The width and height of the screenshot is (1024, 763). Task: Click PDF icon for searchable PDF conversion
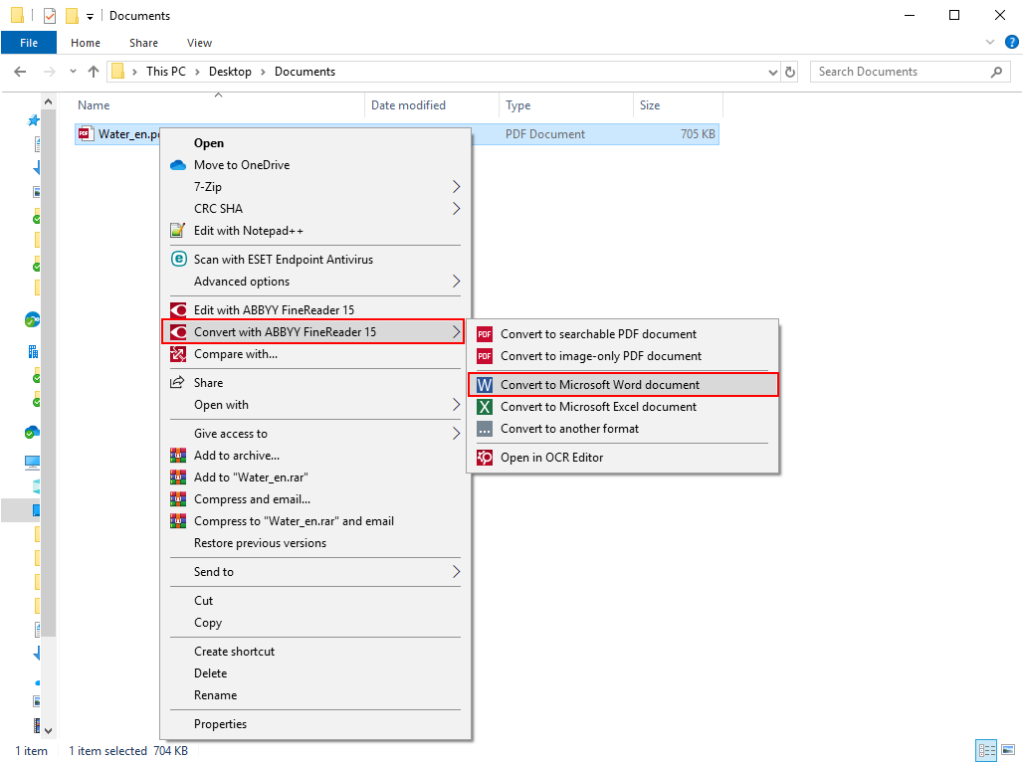pos(485,334)
